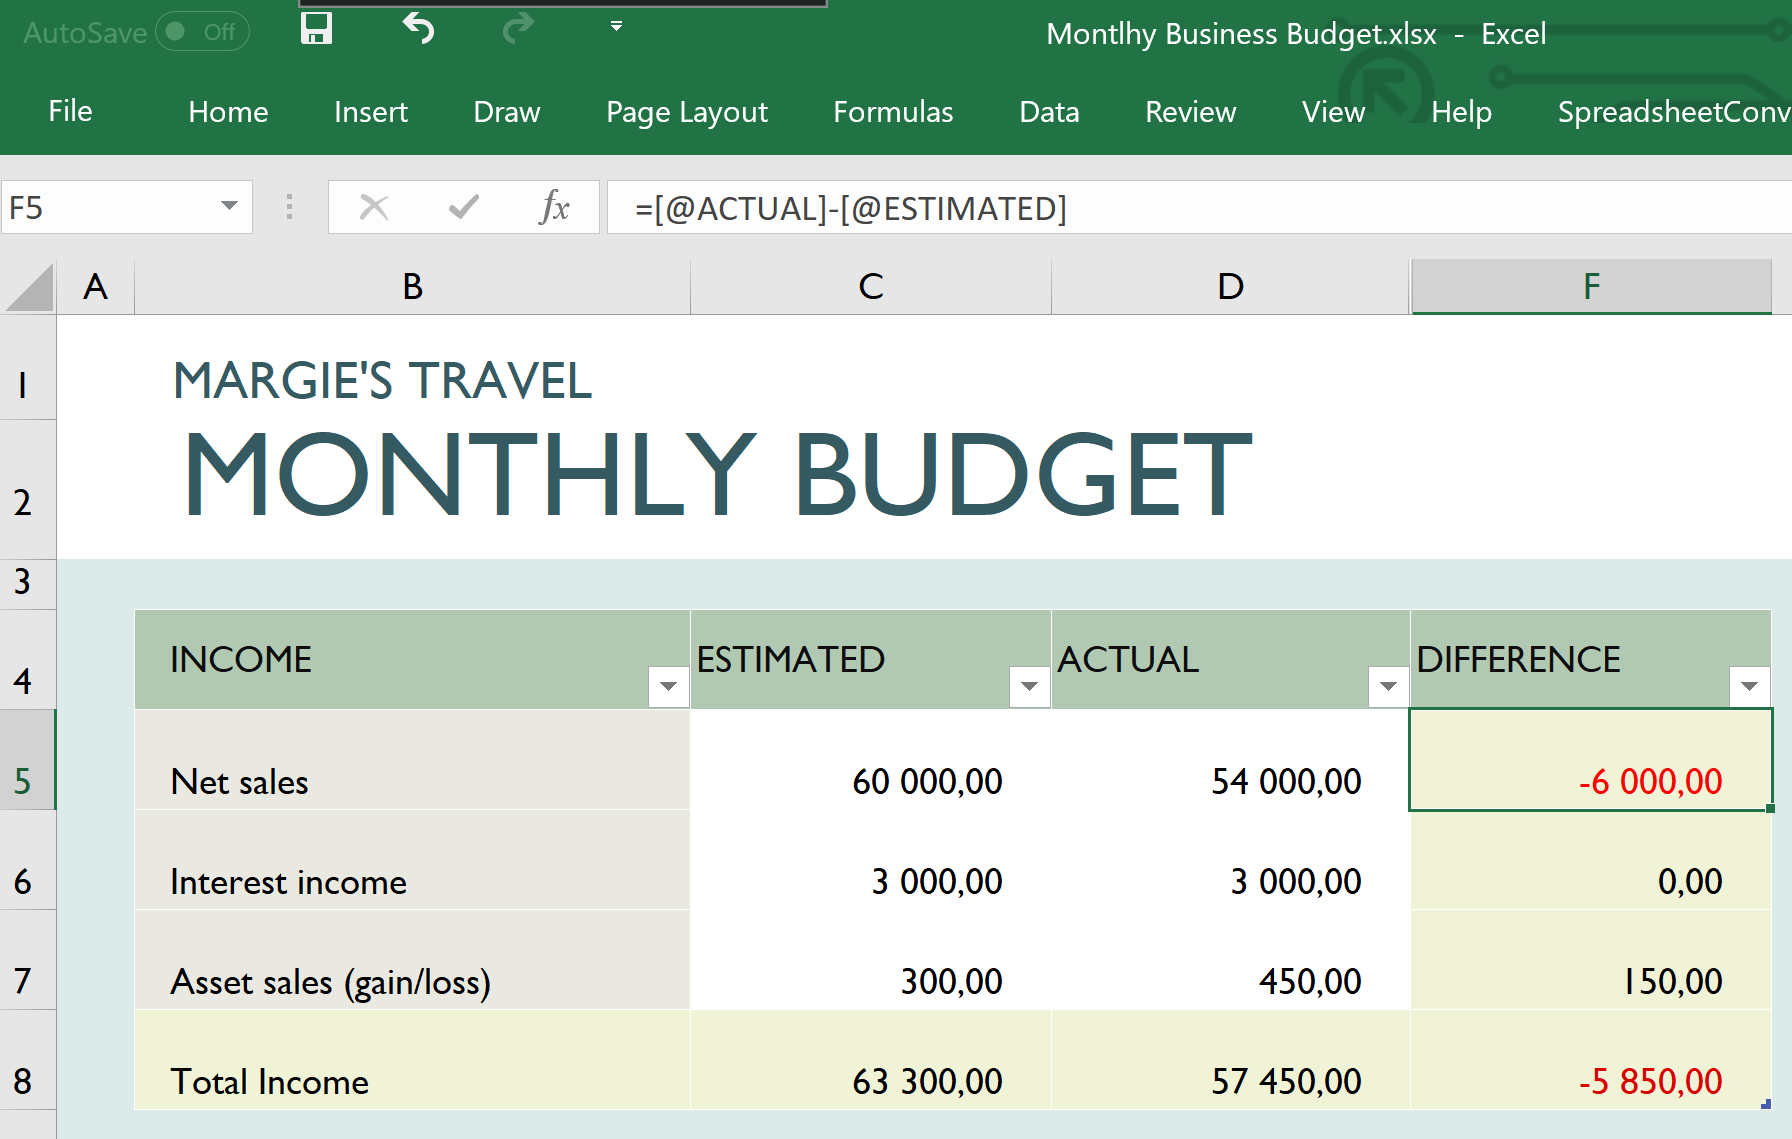Select column A header
The image size is (1792, 1139).
click(95, 287)
